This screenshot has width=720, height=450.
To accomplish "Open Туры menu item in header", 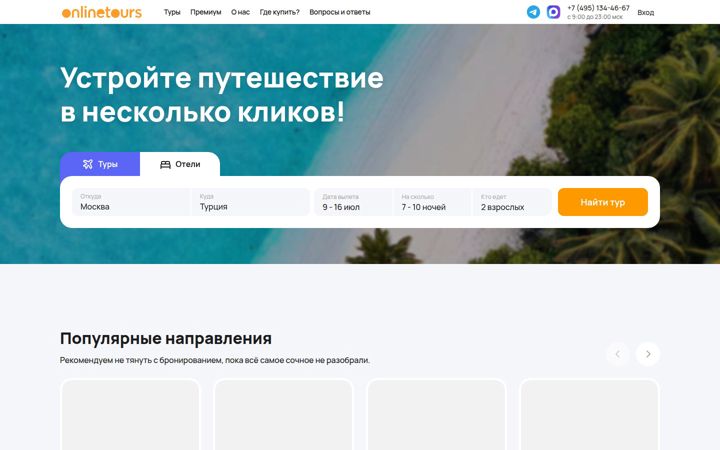I will point(172,12).
